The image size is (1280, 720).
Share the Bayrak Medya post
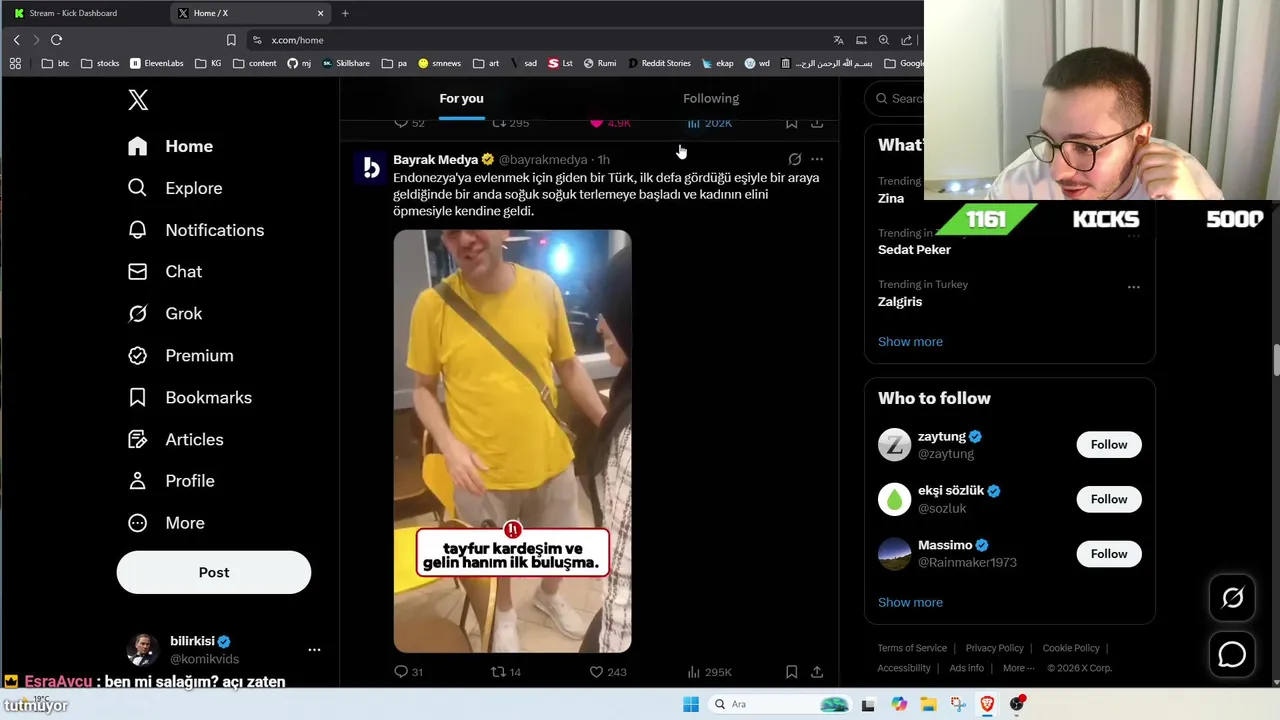817,672
